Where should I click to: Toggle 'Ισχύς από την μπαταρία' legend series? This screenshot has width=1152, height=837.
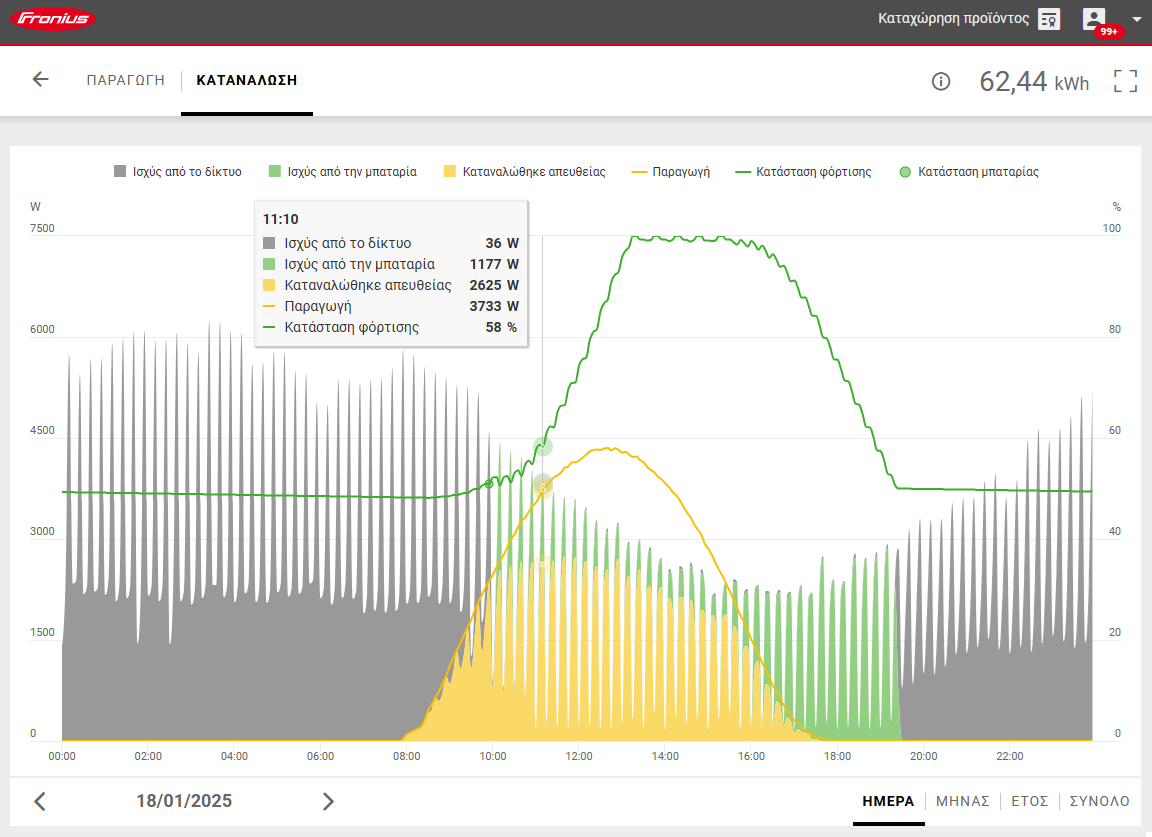[342, 172]
